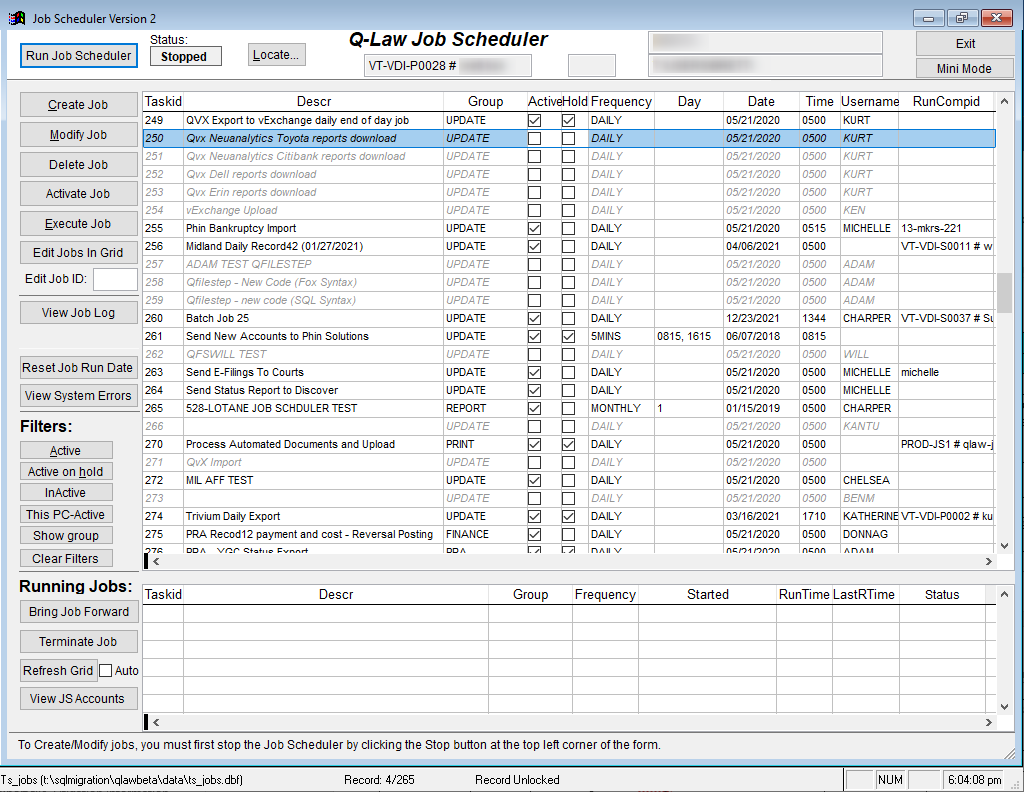Click the 'Stopped' status indicator

(185, 57)
